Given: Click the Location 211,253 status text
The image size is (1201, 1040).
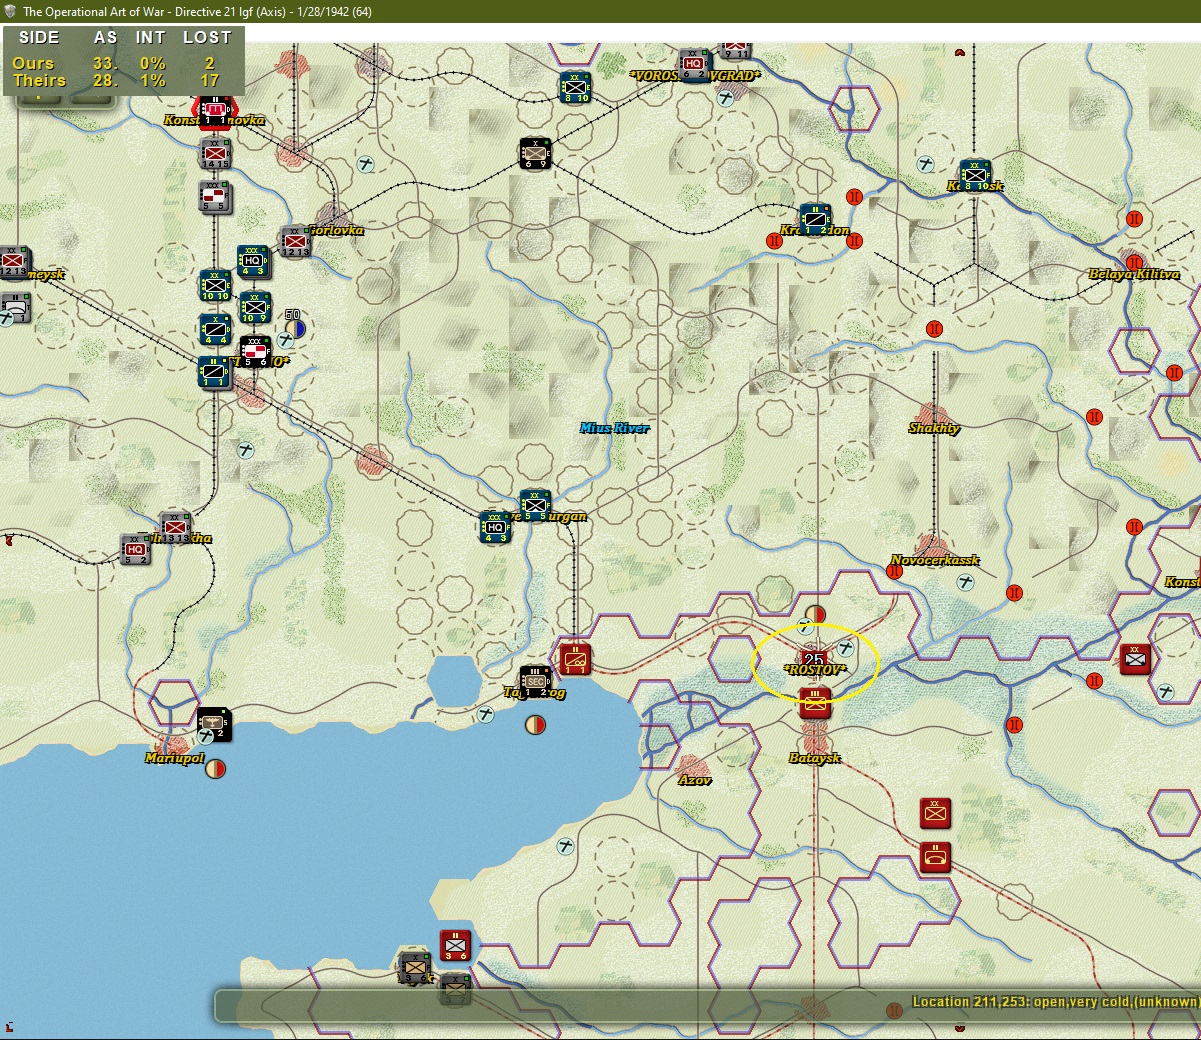Looking at the screenshot, I should pos(1055,1001).
